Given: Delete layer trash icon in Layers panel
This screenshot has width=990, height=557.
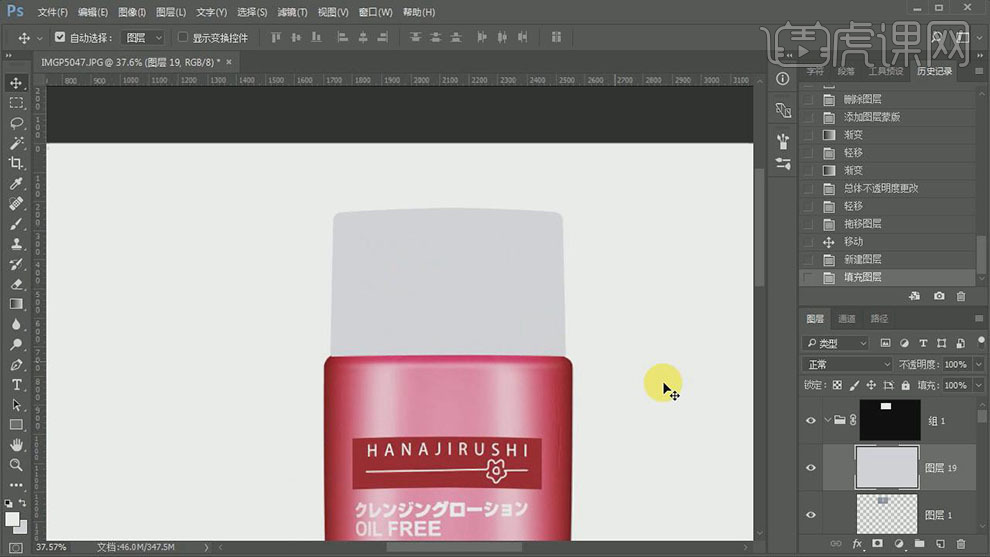Looking at the screenshot, I should 961,543.
